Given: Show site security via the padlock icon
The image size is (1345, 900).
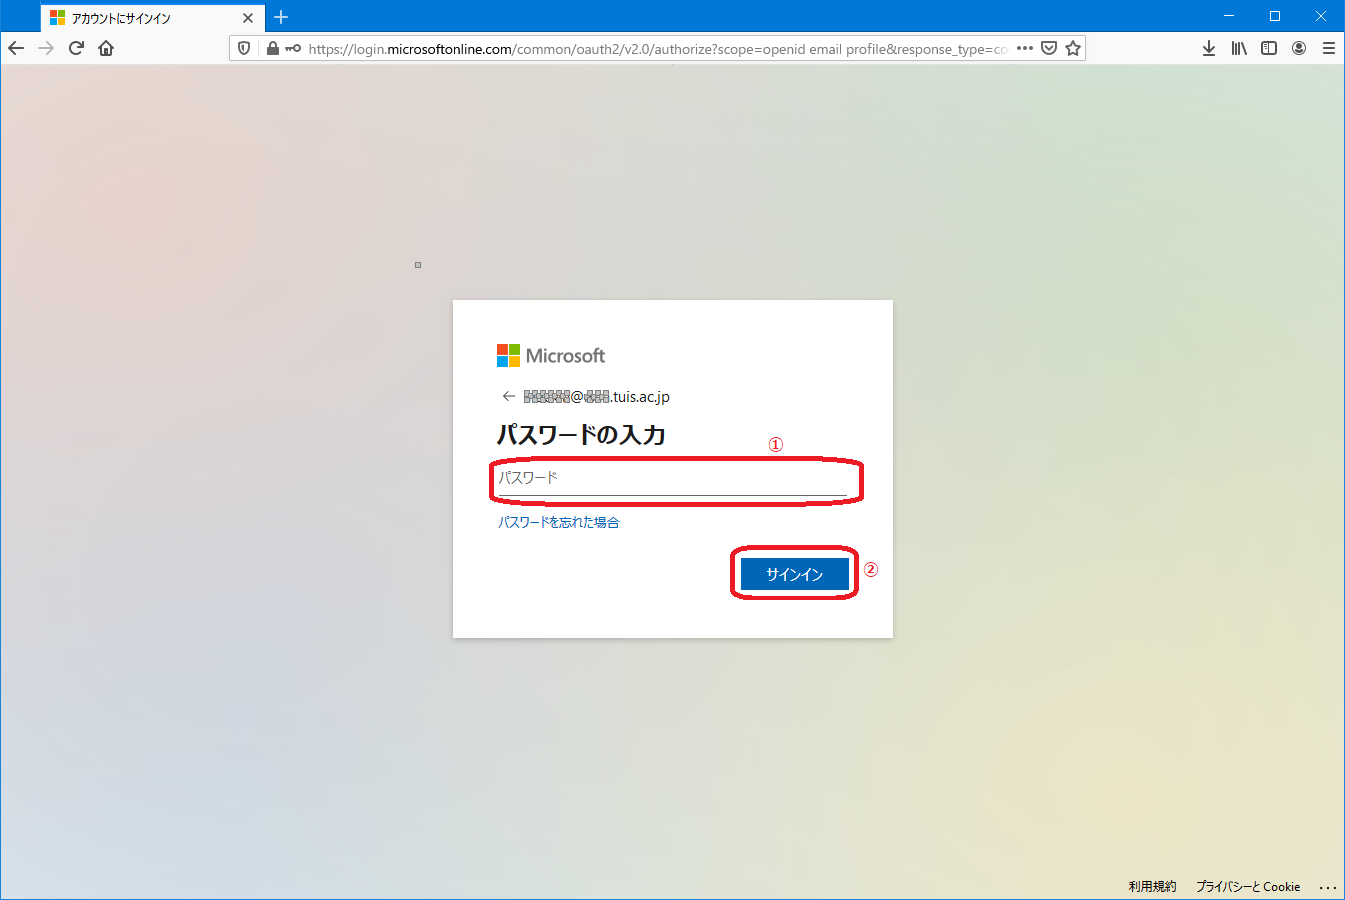Looking at the screenshot, I should tap(272, 48).
